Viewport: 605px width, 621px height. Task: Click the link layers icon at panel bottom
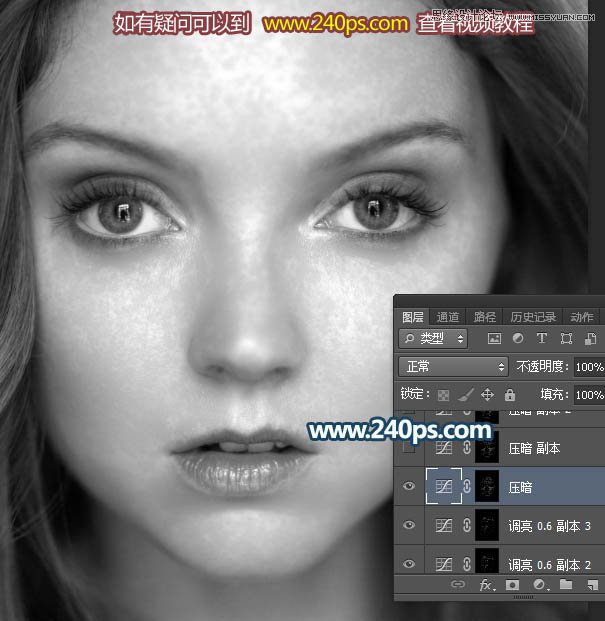click(458, 584)
